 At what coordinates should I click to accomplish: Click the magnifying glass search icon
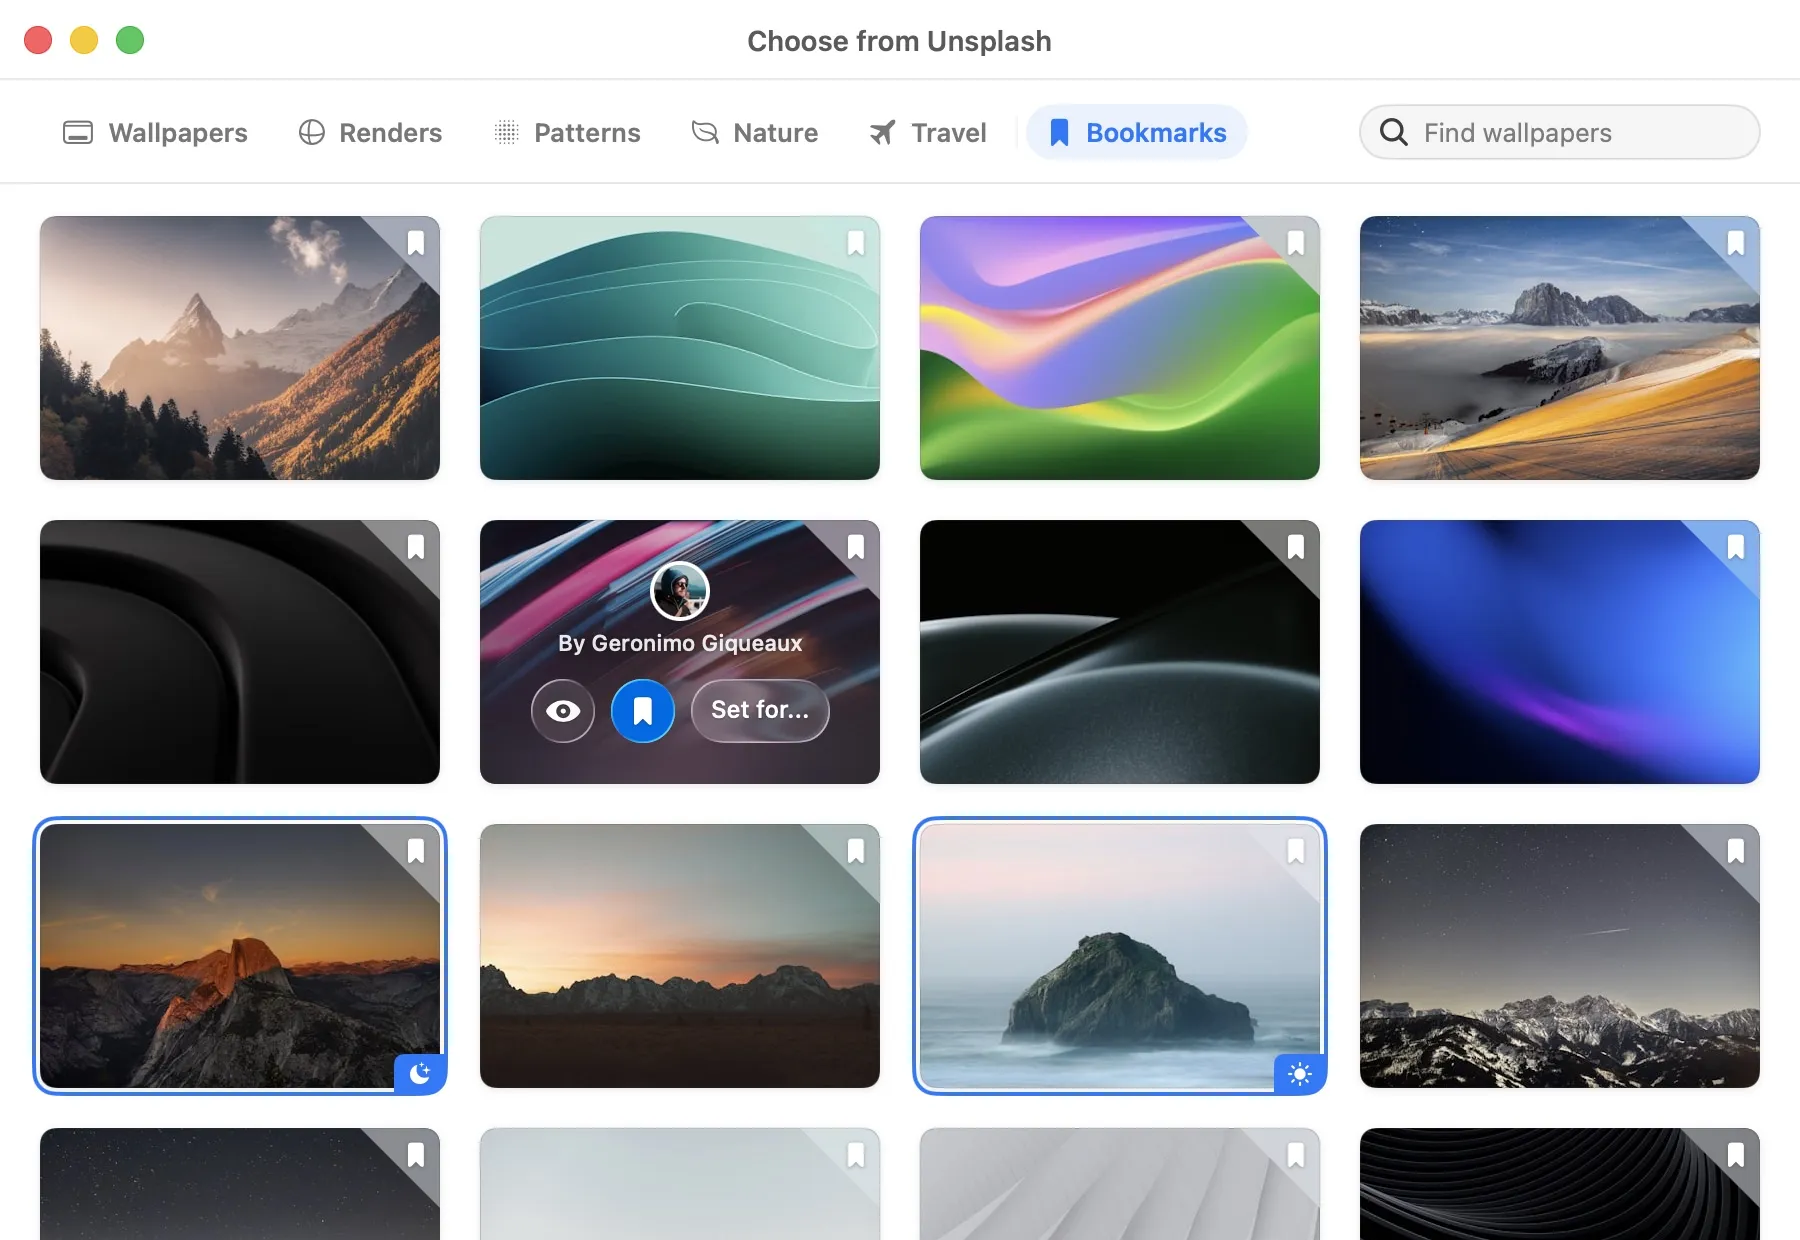pos(1393,132)
